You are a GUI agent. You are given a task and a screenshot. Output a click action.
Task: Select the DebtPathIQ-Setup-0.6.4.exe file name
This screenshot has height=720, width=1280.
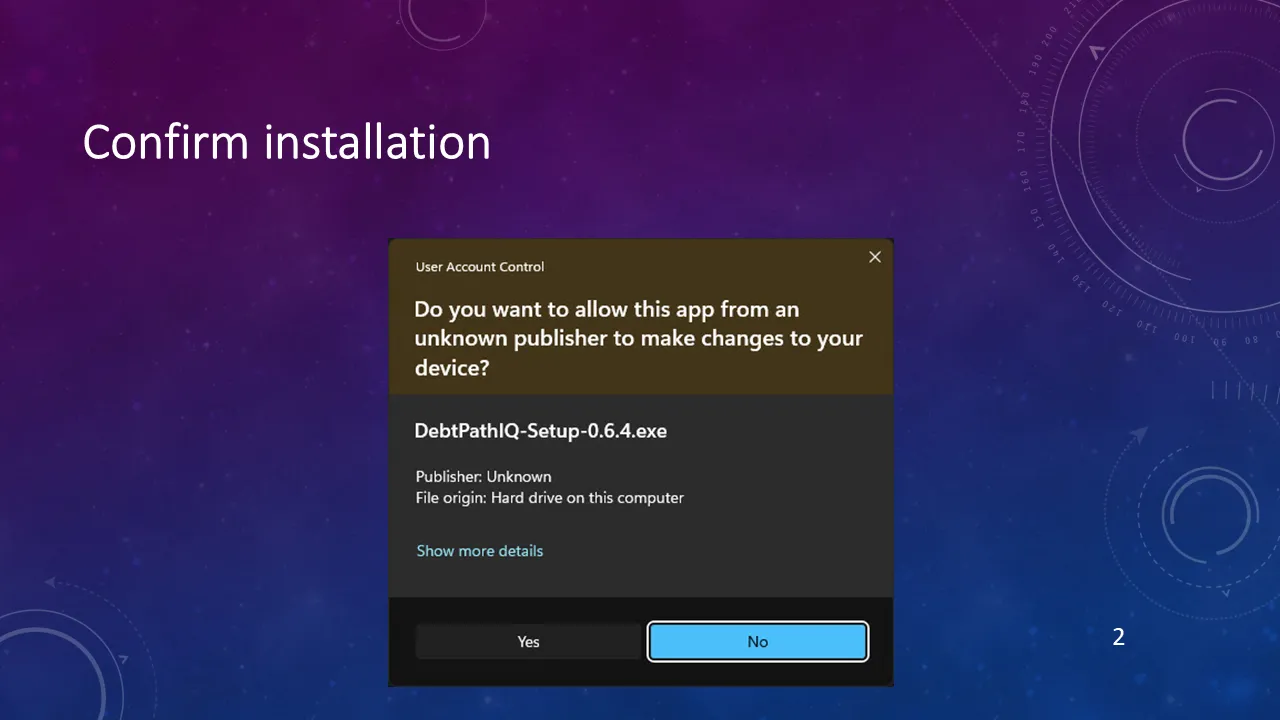tap(540, 431)
